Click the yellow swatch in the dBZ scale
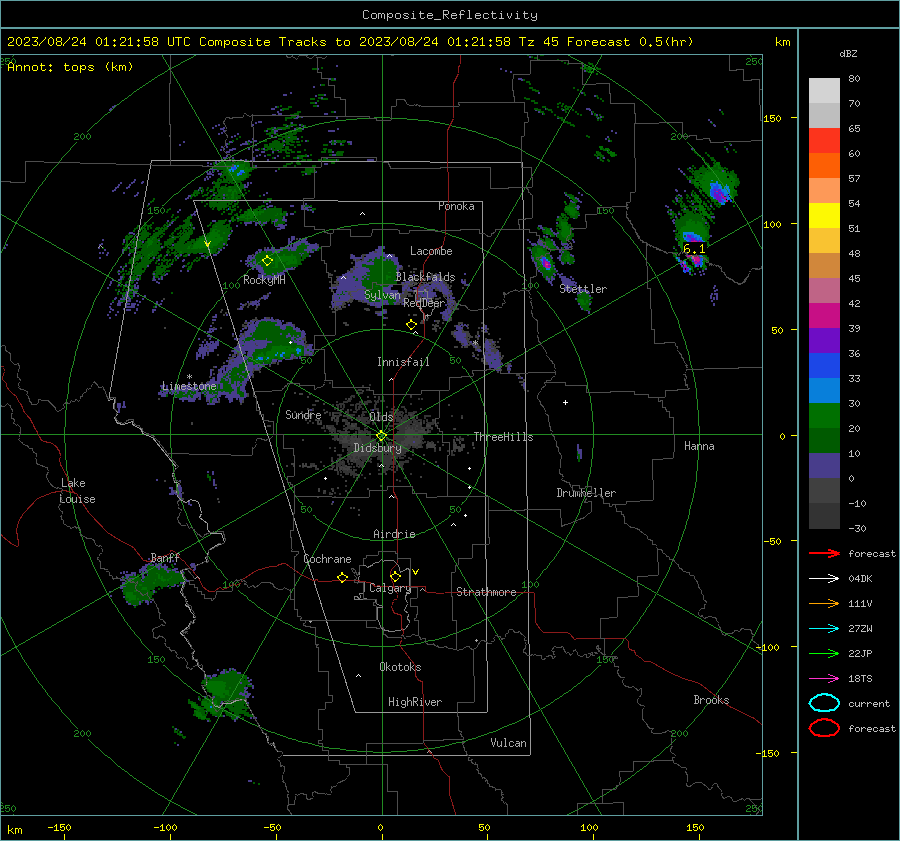 click(x=824, y=216)
